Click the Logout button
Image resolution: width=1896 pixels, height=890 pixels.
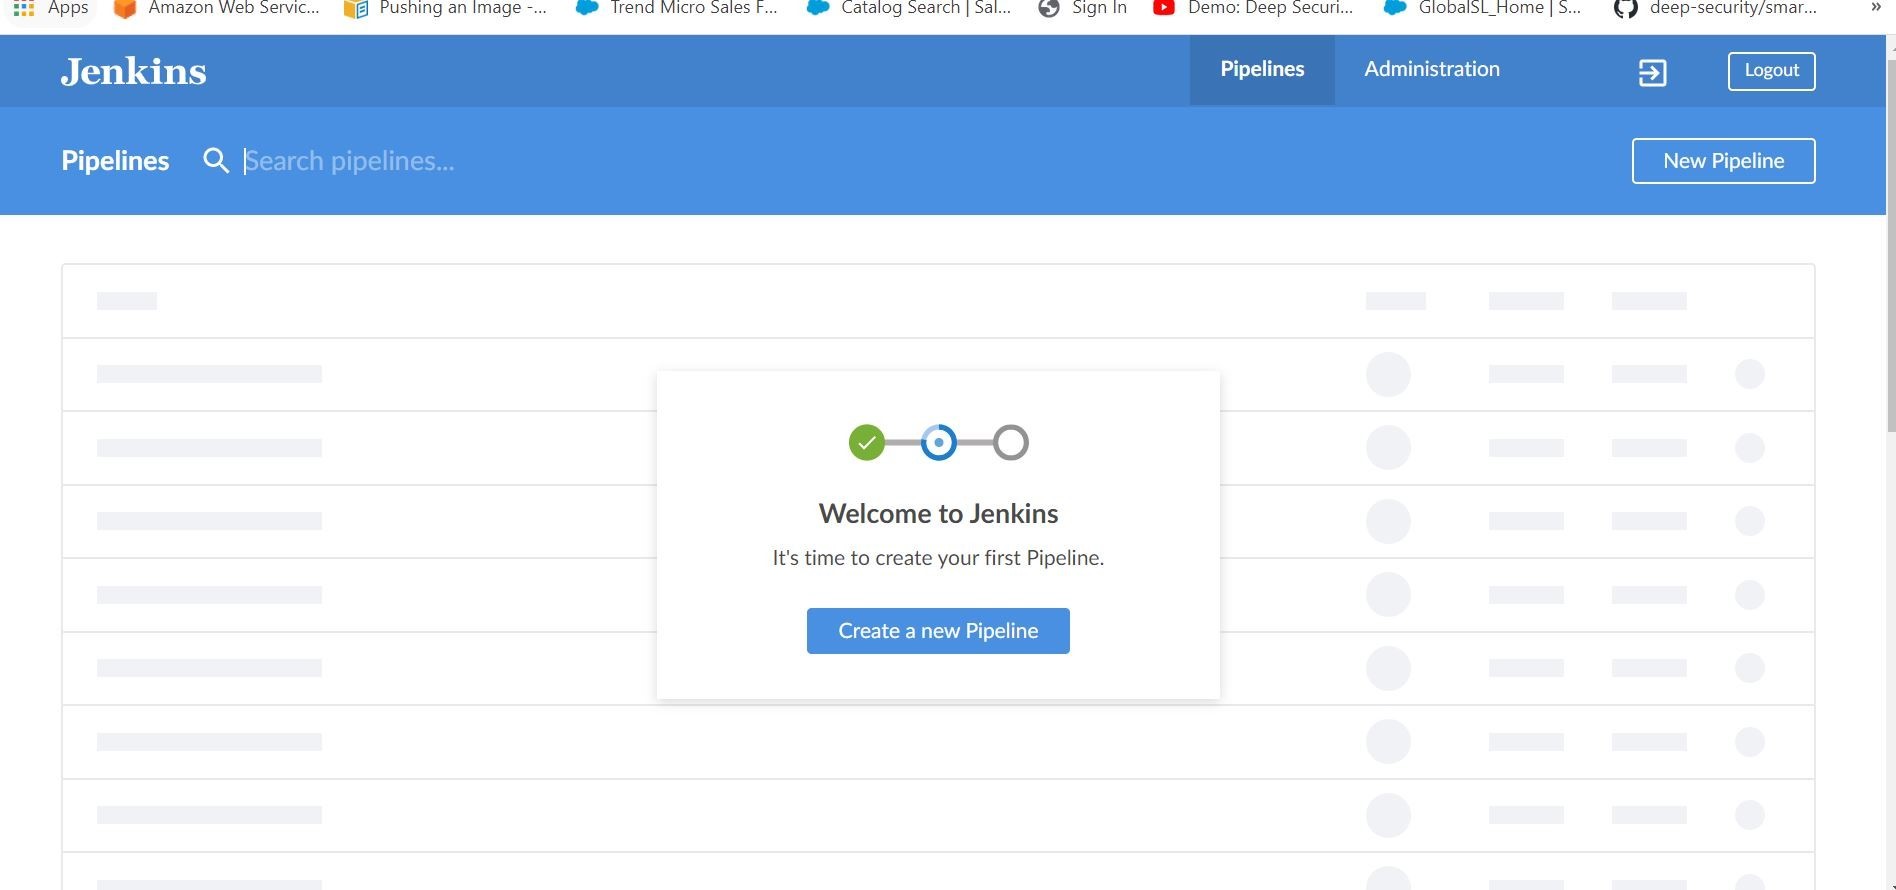point(1771,71)
